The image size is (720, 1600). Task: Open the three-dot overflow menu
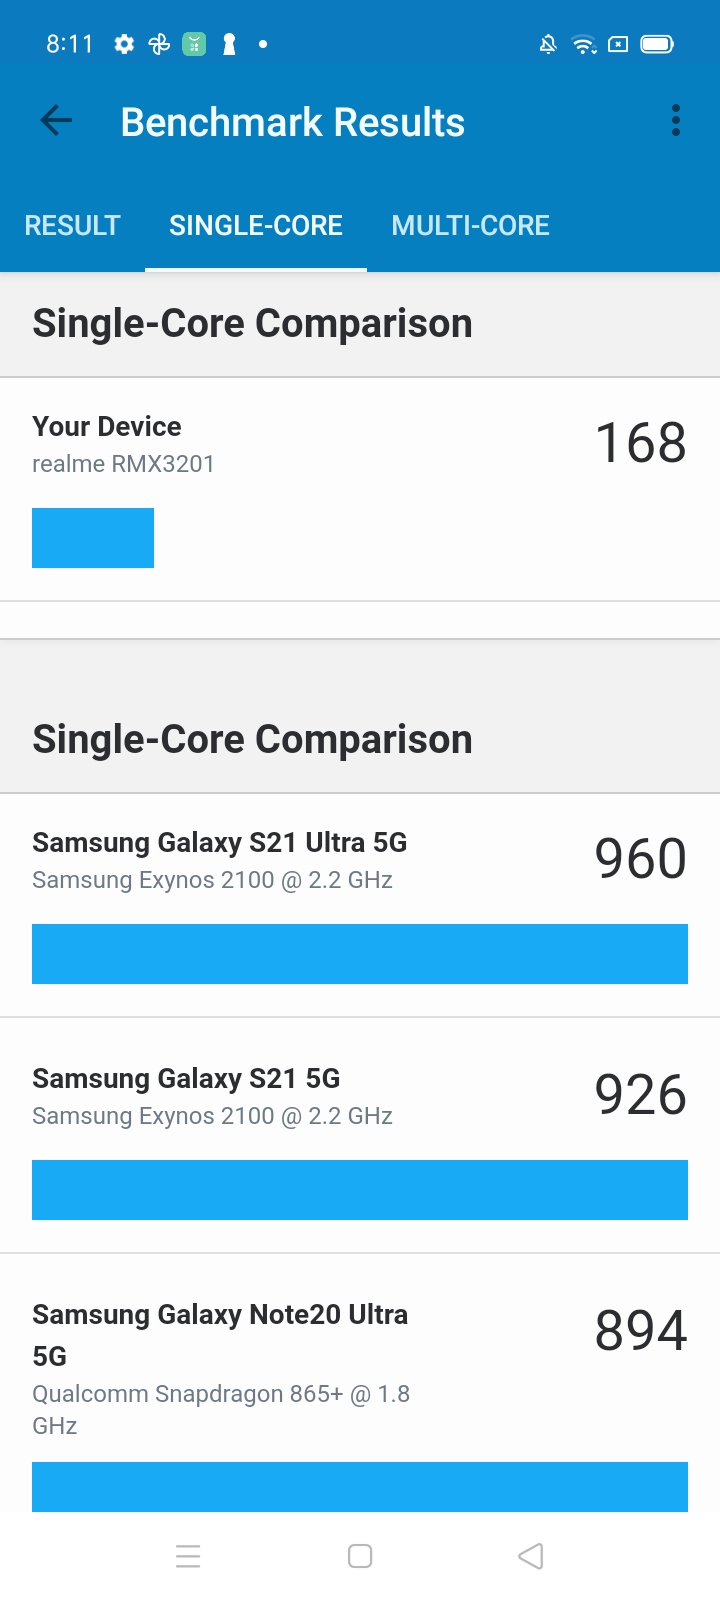click(676, 121)
